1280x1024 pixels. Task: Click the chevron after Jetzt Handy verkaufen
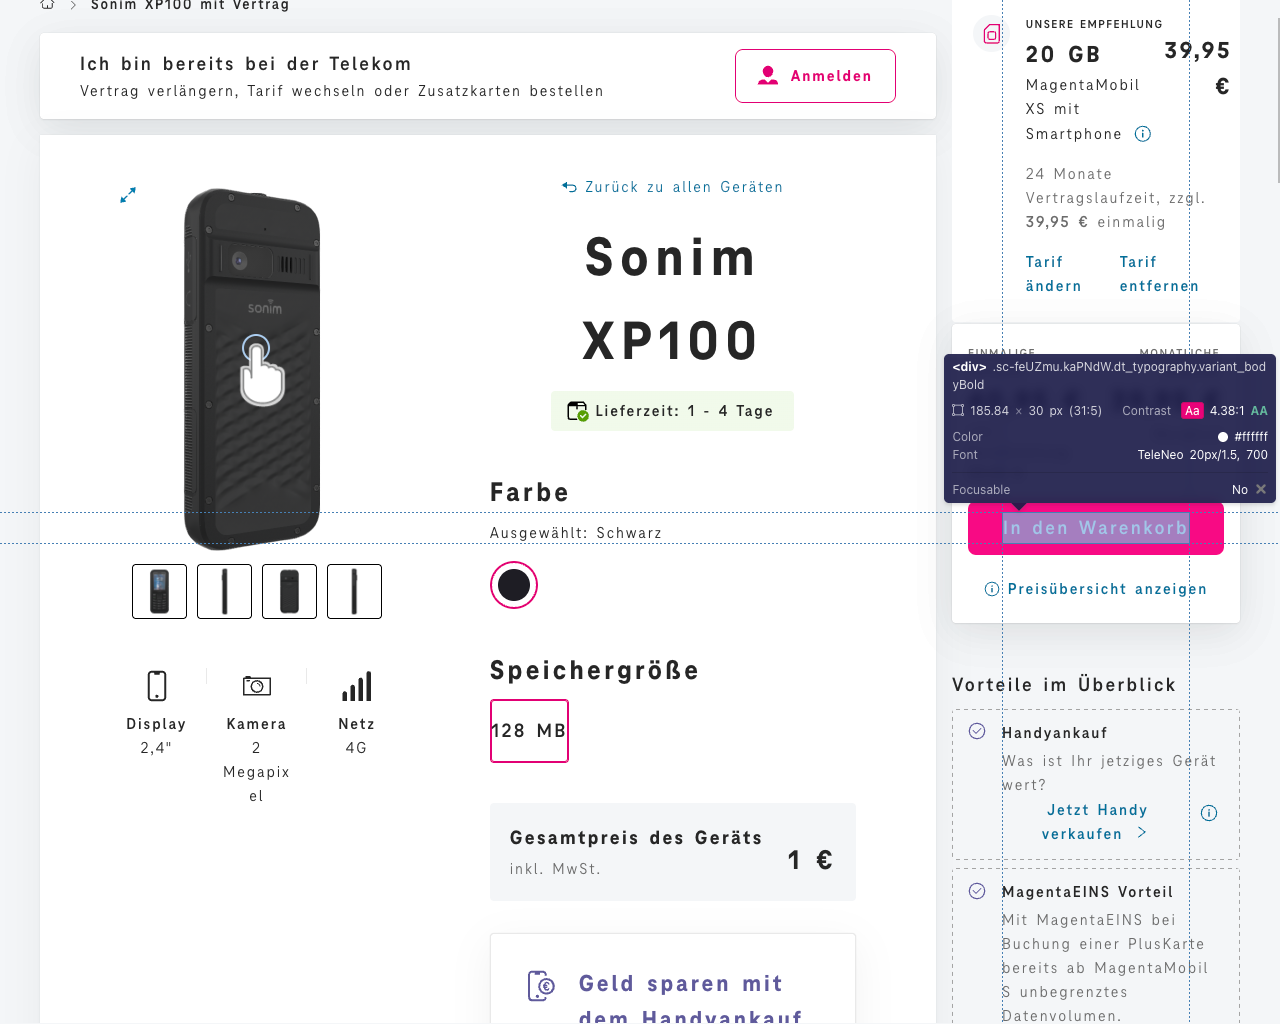click(1143, 832)
